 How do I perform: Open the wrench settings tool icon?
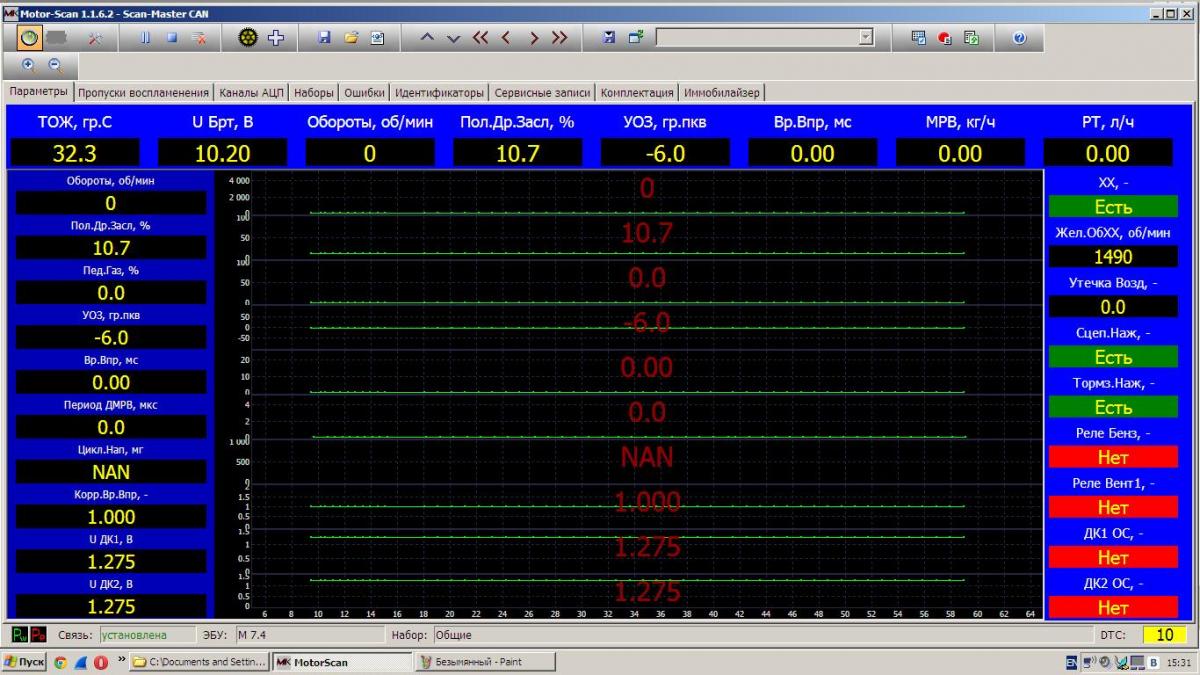(x=97, y=38)
